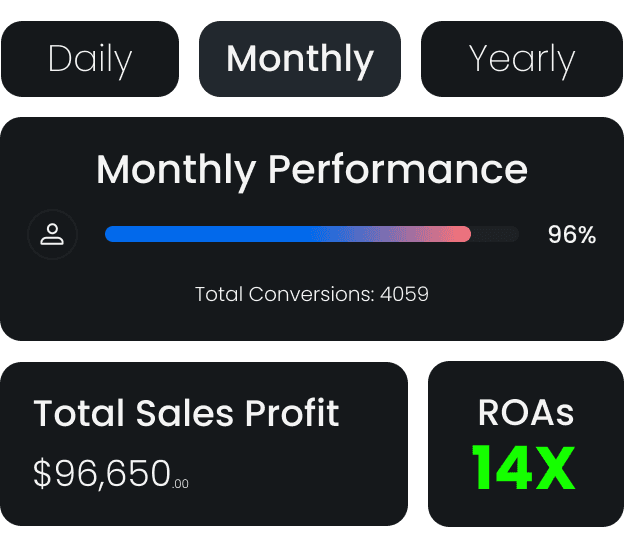Click the X in the green 14X

(x=553, y=467)
